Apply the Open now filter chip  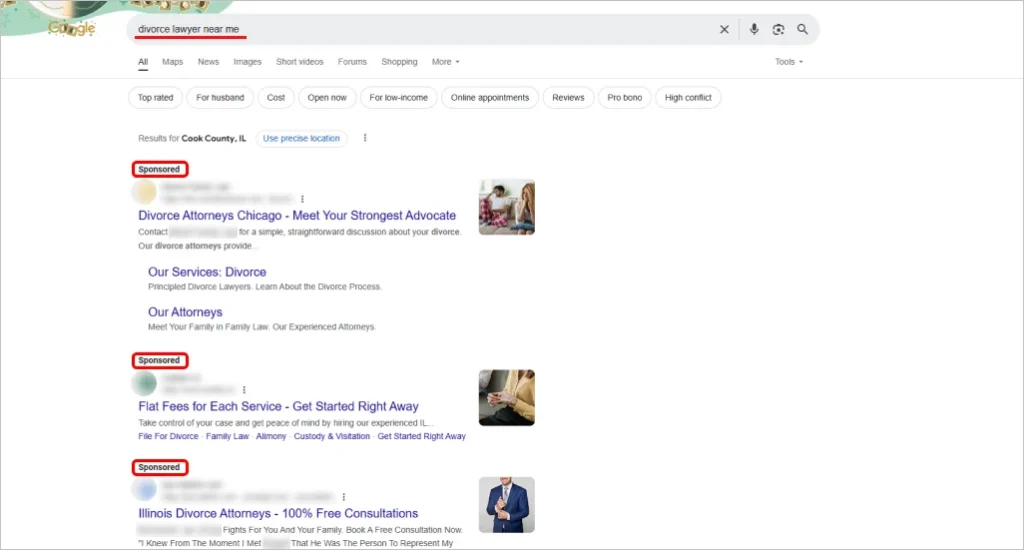point(327,98)
